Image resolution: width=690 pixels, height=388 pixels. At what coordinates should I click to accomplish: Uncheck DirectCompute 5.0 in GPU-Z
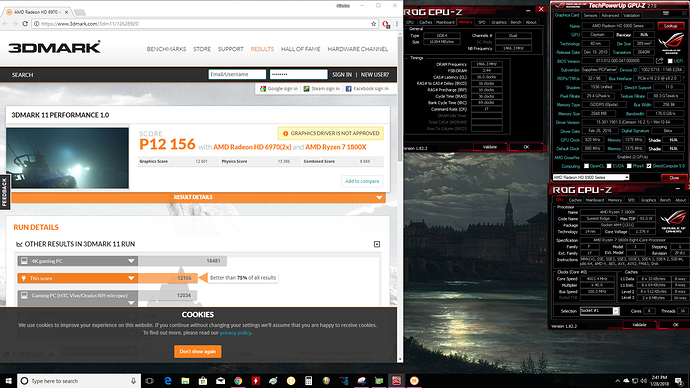pyautogui.click(x=649, y=166)
